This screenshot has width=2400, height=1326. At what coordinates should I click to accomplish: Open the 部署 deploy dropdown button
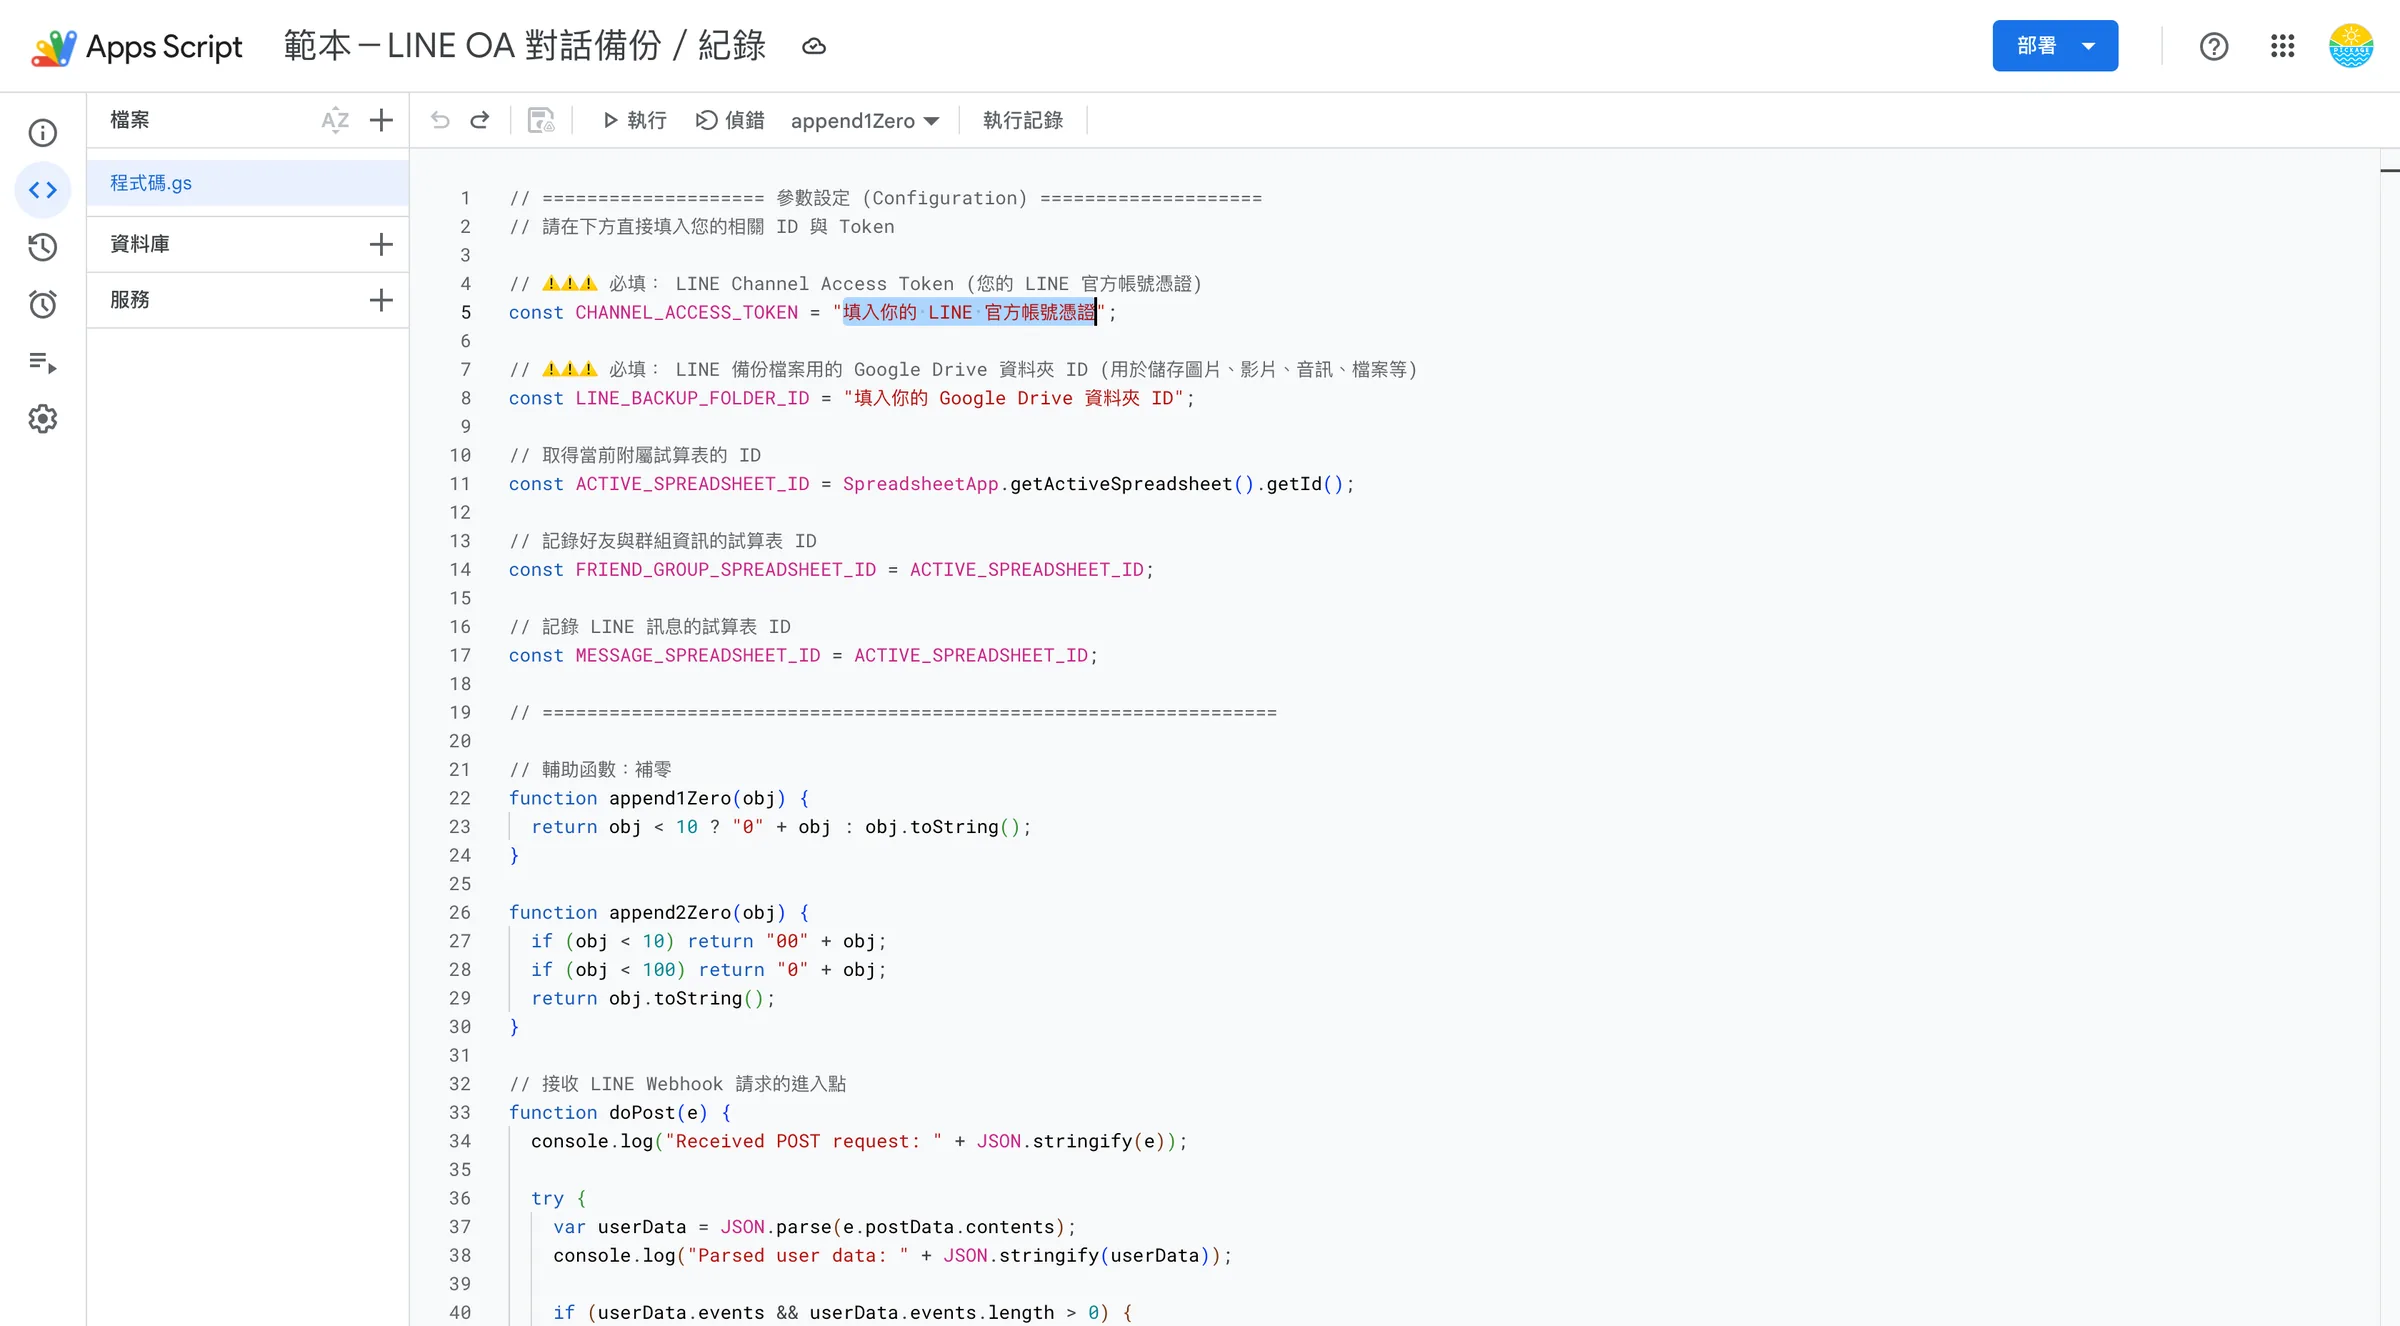tap(2055, 46)
